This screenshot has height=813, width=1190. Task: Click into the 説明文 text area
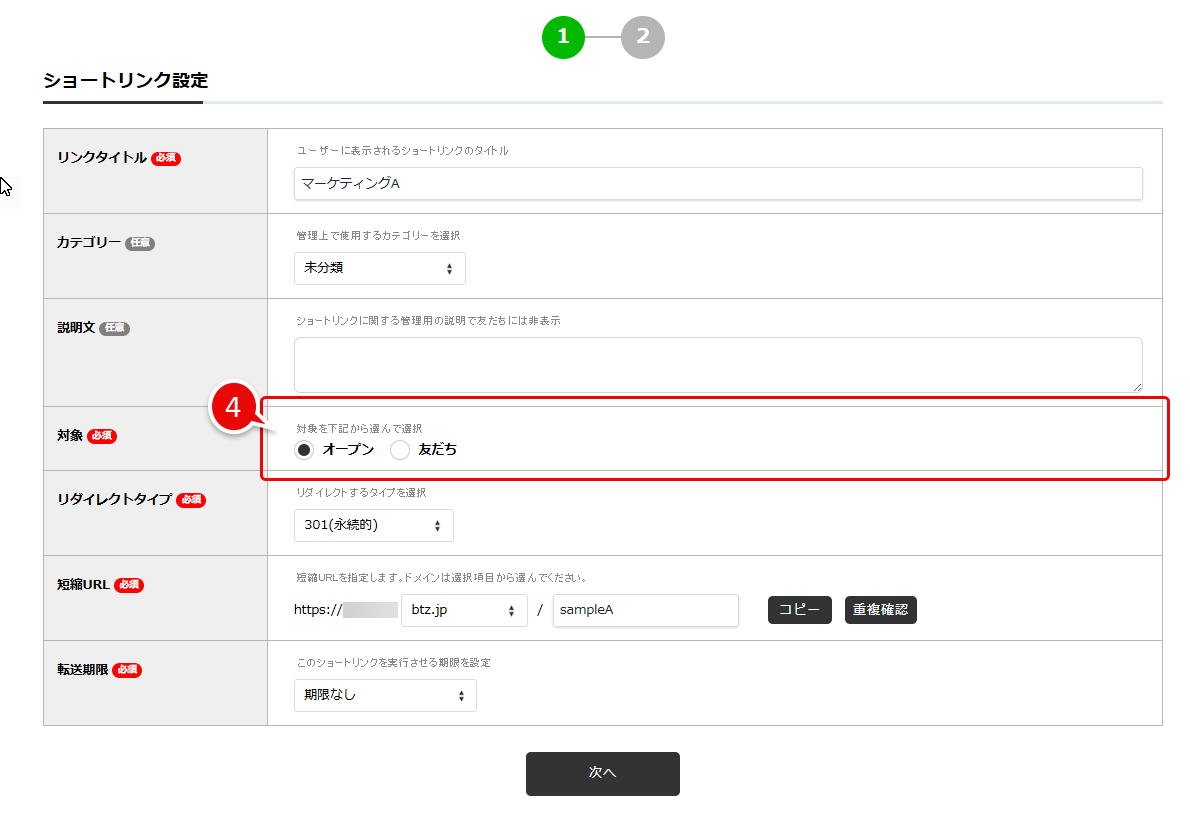click(x=717, y=364)
